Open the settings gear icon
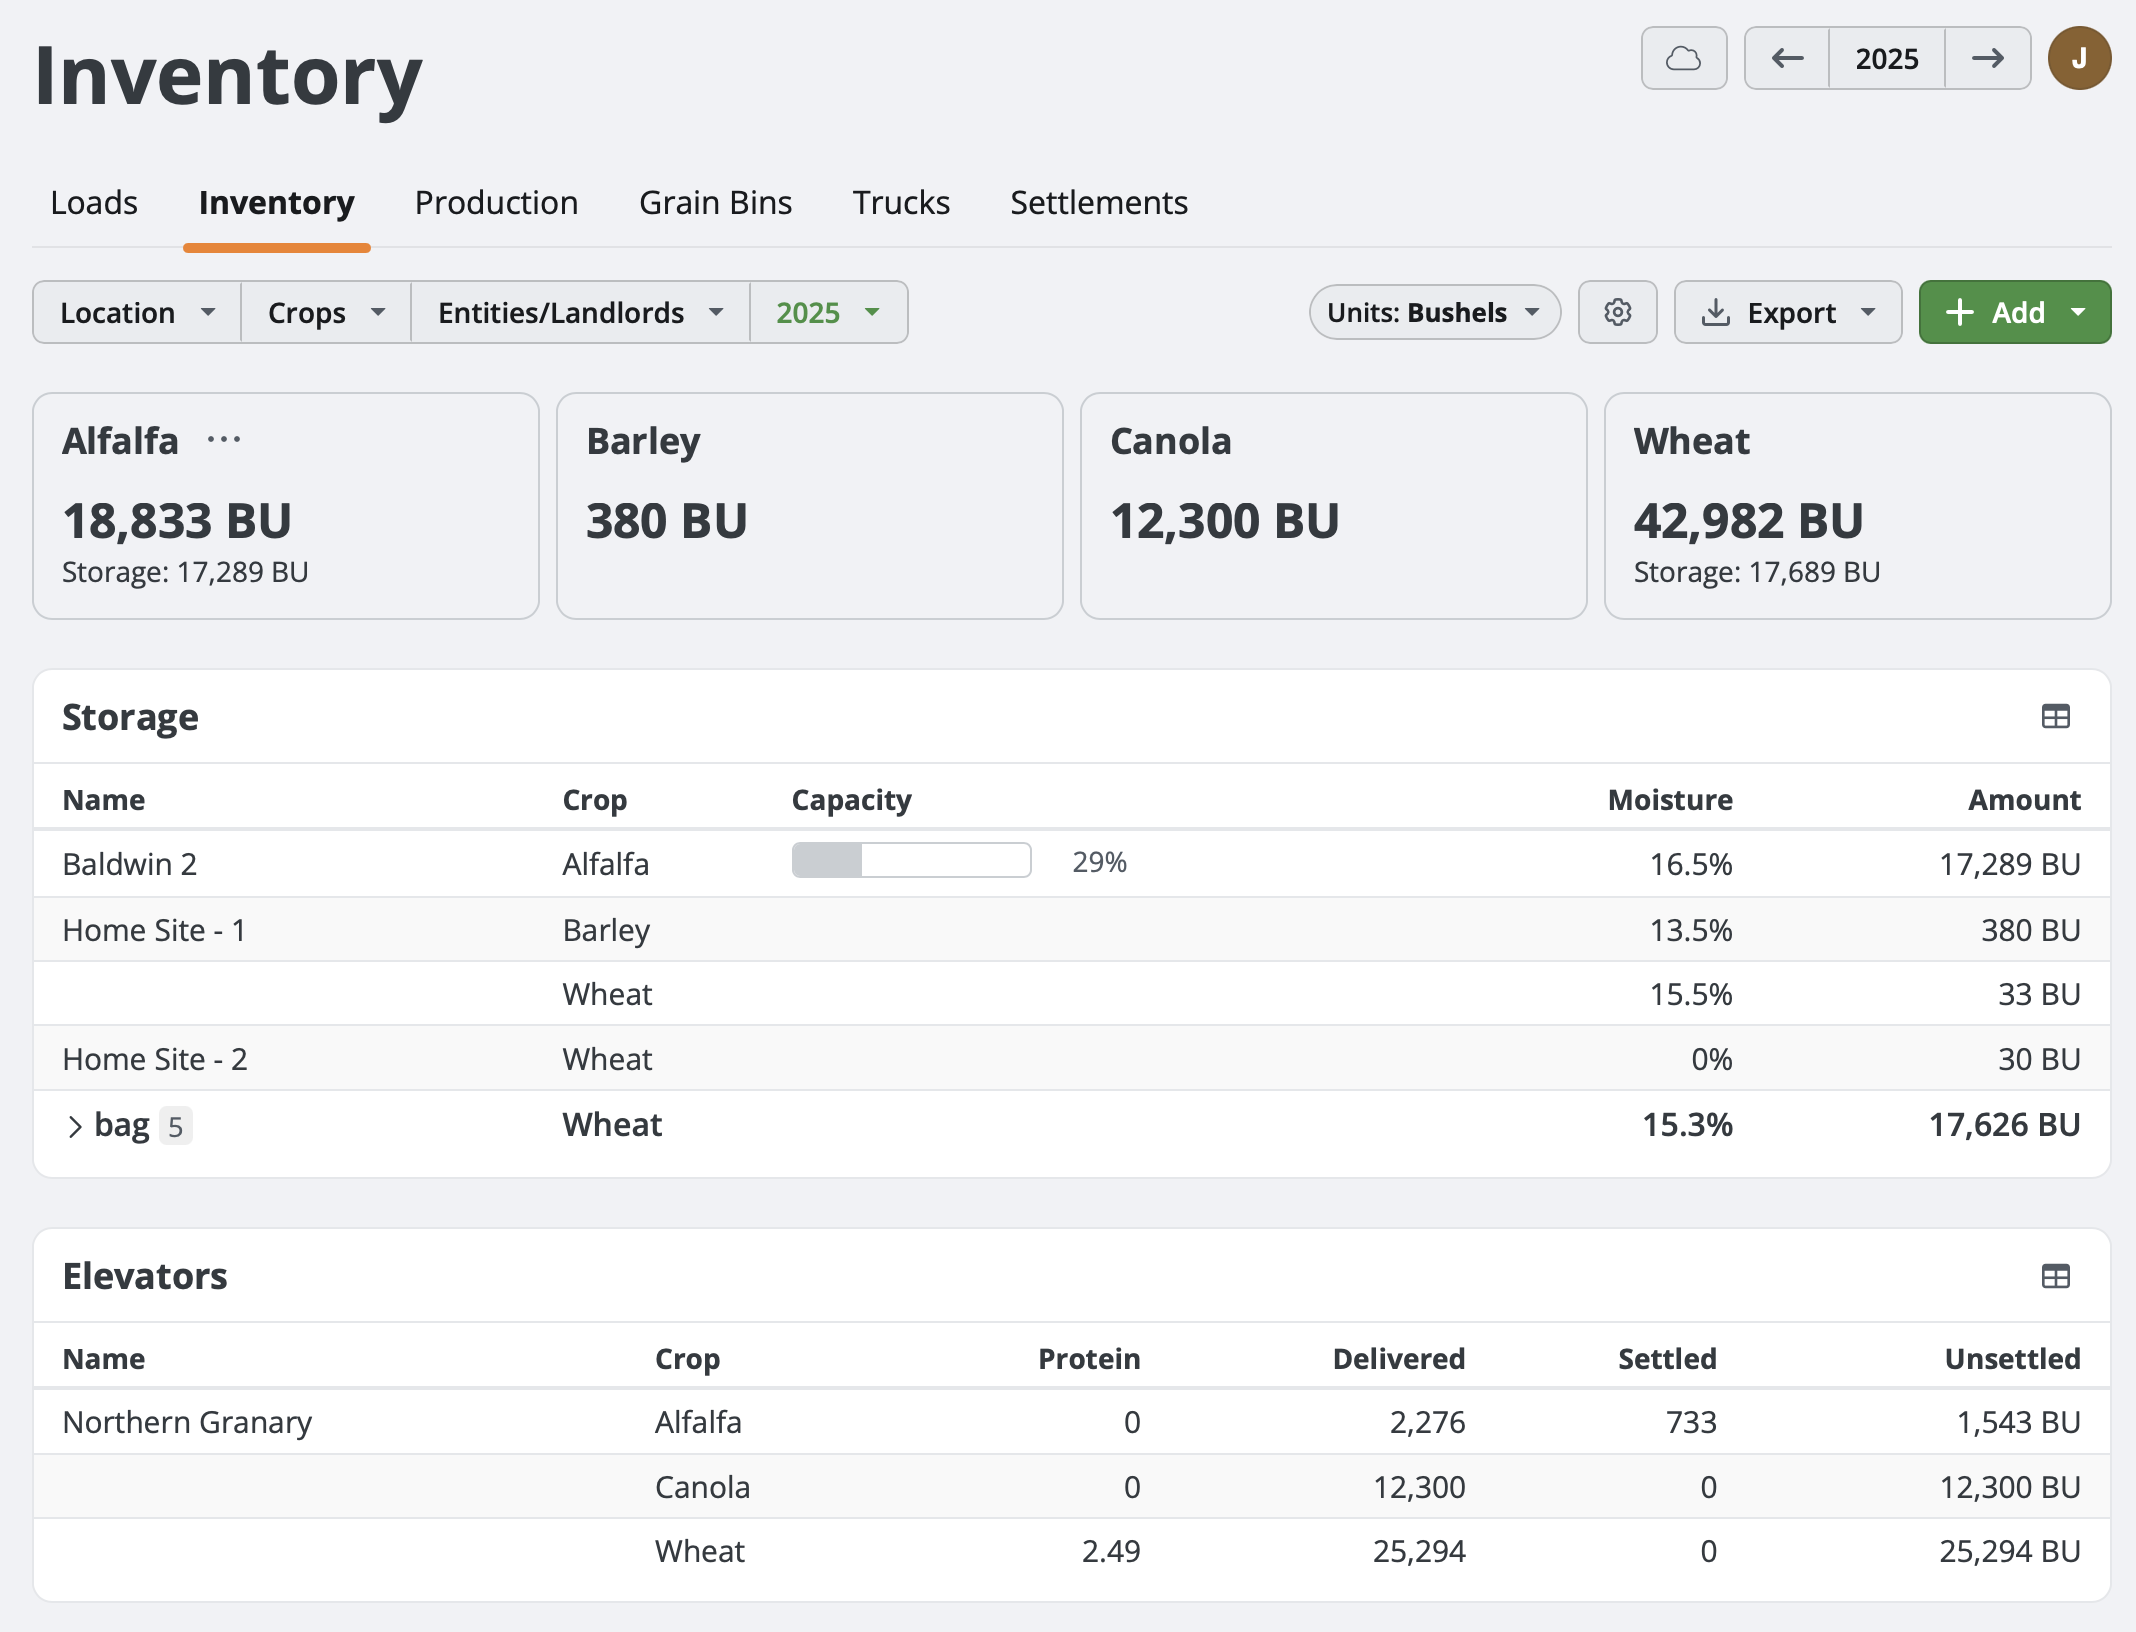 [x=1617, y=312]
